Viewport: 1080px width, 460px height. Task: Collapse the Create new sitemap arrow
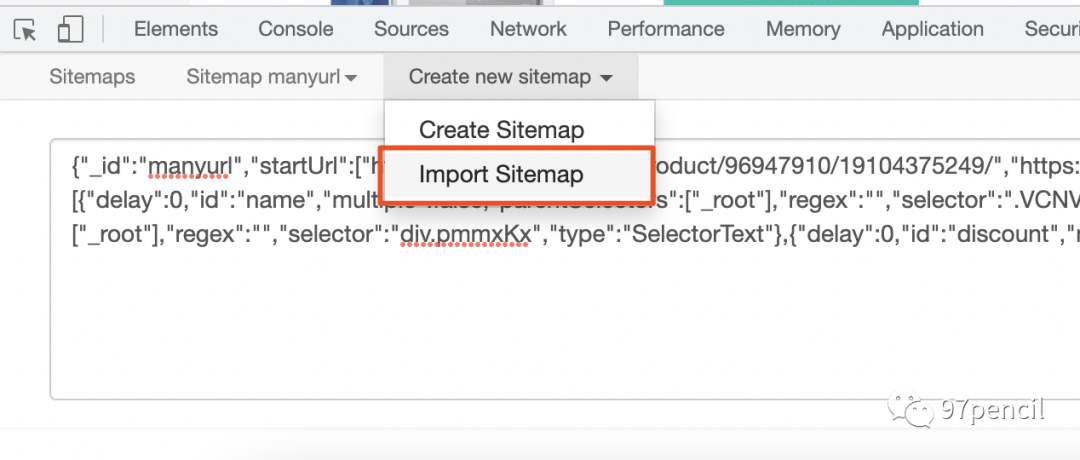tap(606, 78)
